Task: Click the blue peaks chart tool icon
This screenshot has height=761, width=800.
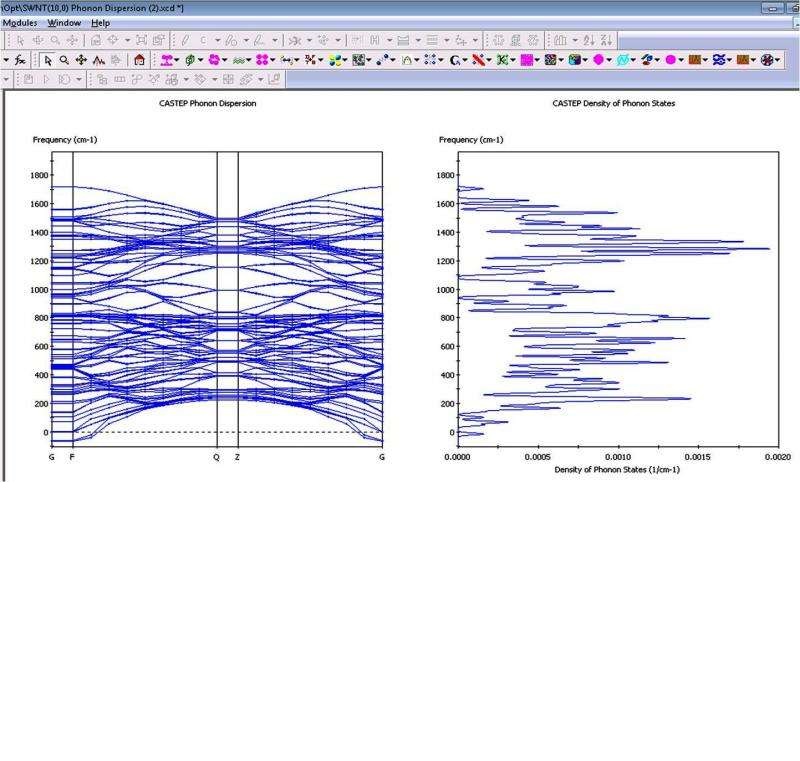Action: [99, 60]
